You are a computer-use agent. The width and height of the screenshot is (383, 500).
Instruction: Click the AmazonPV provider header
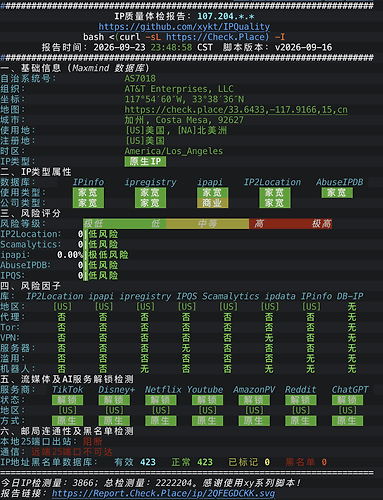coord(254,390)
